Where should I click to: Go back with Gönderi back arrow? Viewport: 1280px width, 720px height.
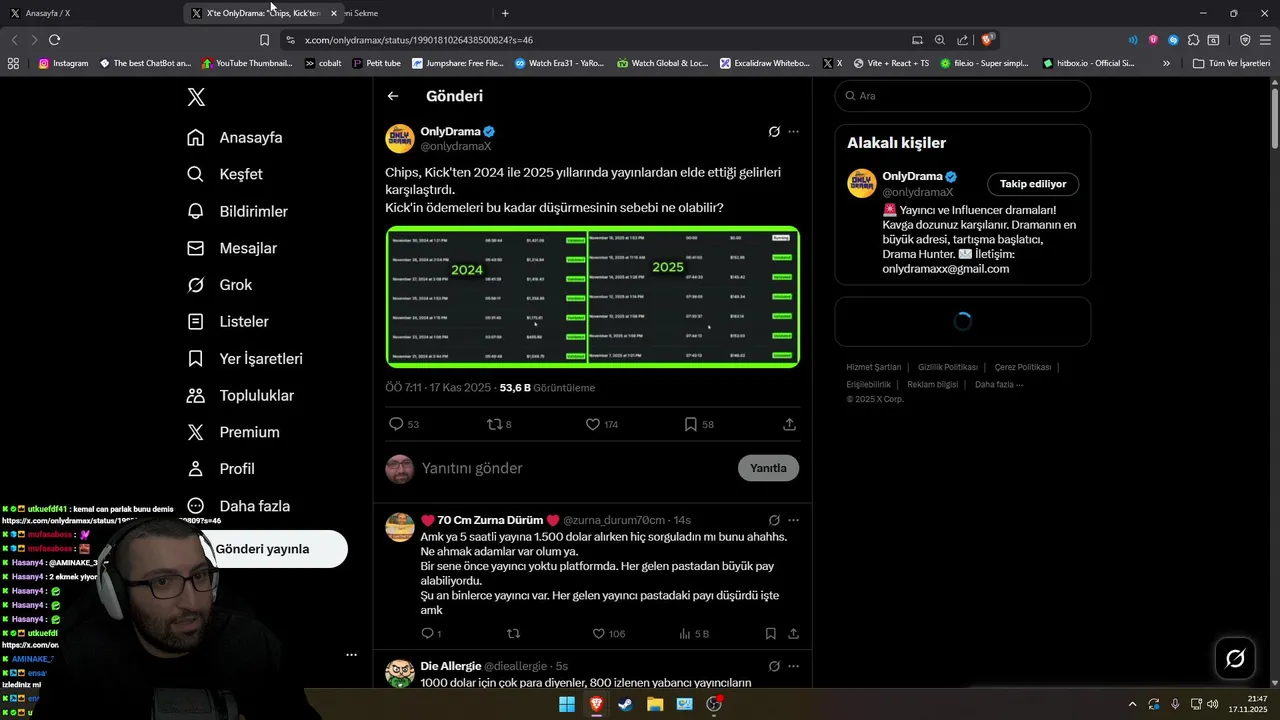[x=393, y=96]
